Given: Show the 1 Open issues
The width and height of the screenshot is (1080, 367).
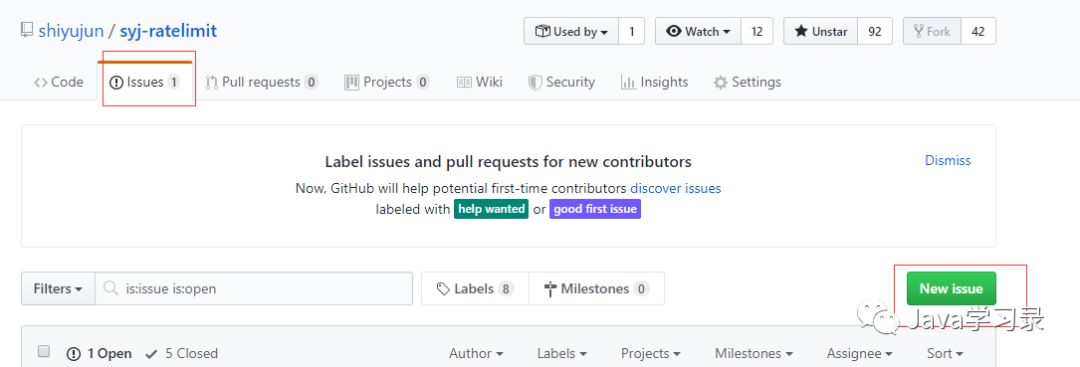Looking at the screenshot, I should coord(98,353).
